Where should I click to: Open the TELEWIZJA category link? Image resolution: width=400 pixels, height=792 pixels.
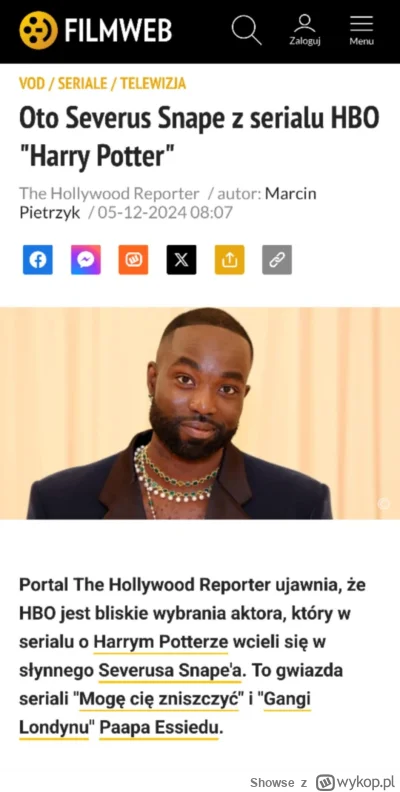(x=153, y=83)
